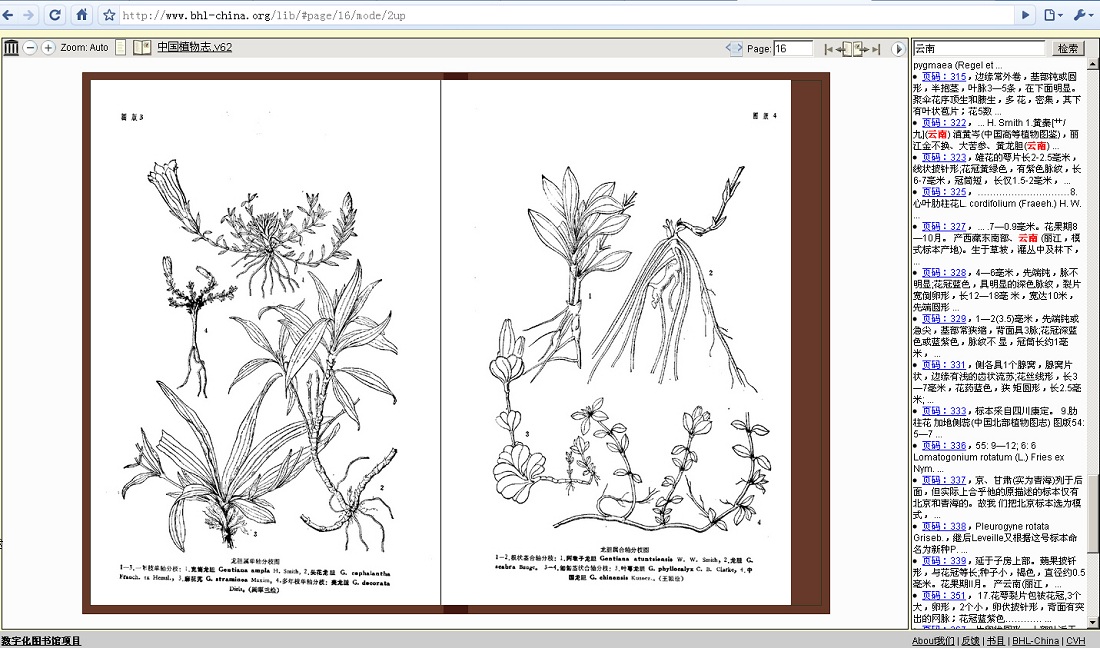Focus the Page number field

(x=793, y=48)
